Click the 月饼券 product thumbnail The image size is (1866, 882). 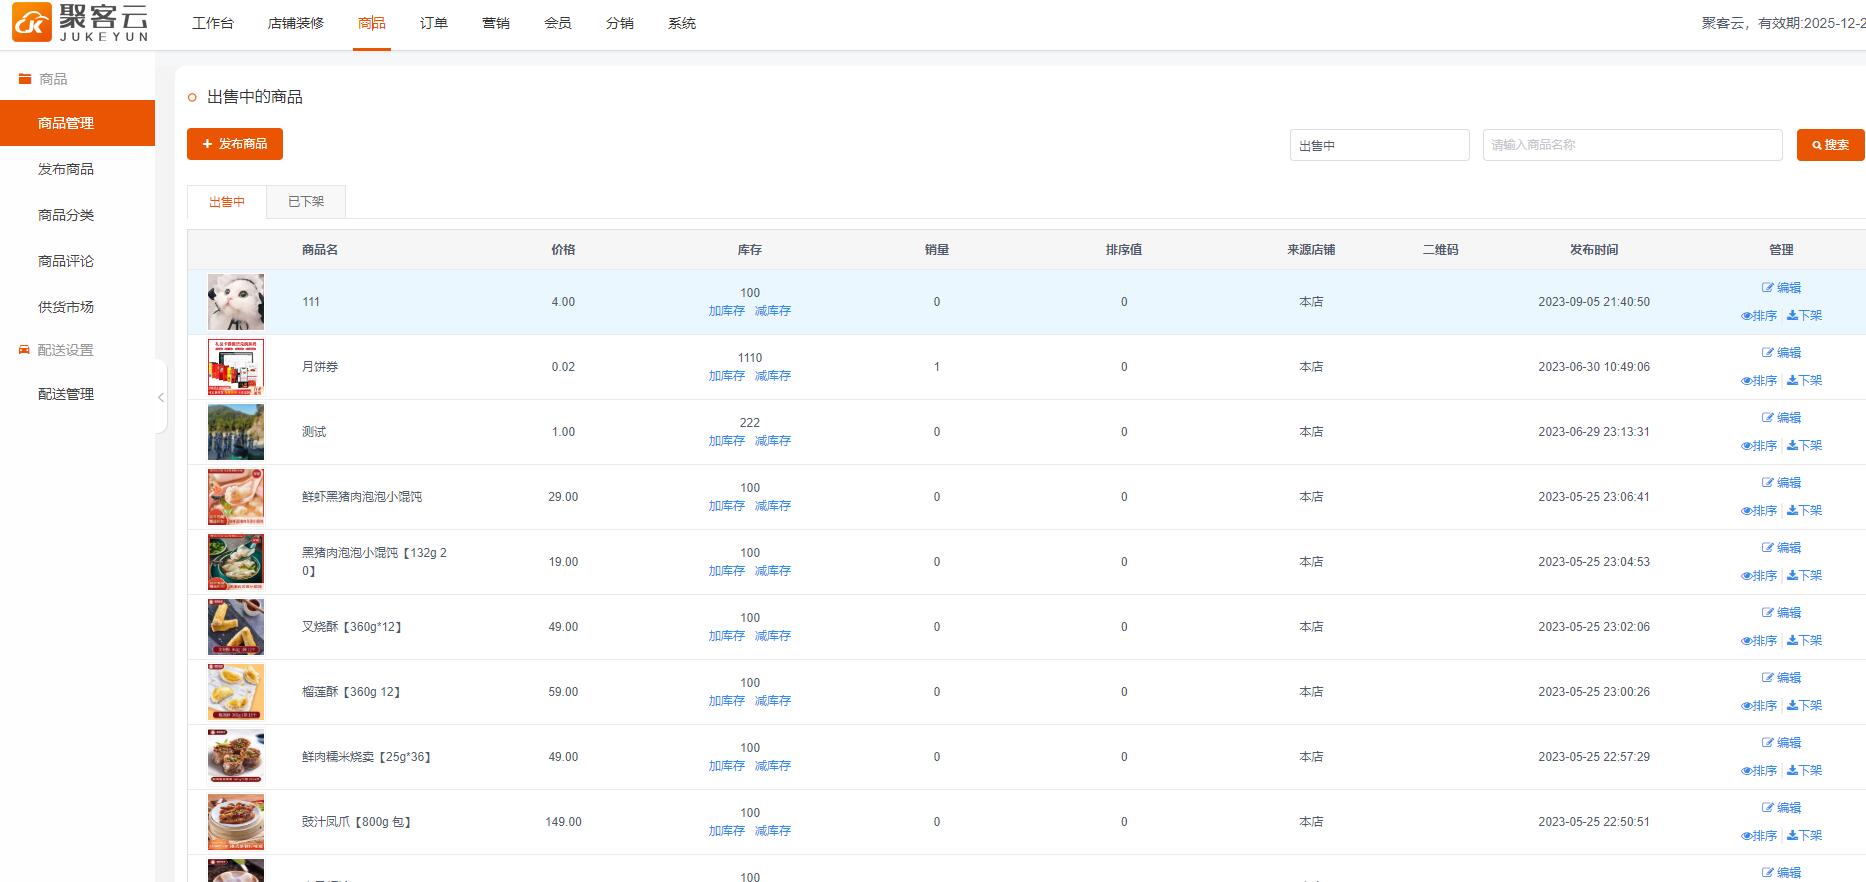pos(236,367)
